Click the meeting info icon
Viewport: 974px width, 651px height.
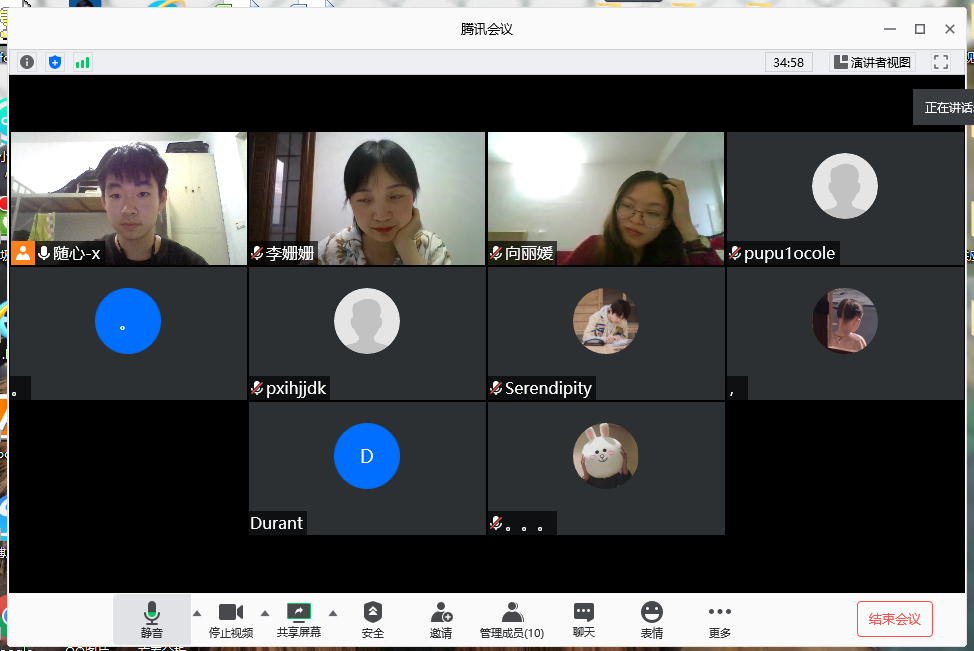[x=27, y=62]
